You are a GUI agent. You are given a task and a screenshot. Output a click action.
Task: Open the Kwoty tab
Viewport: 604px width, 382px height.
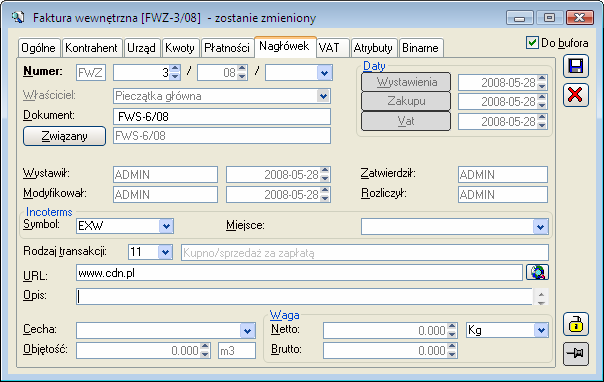180,48
